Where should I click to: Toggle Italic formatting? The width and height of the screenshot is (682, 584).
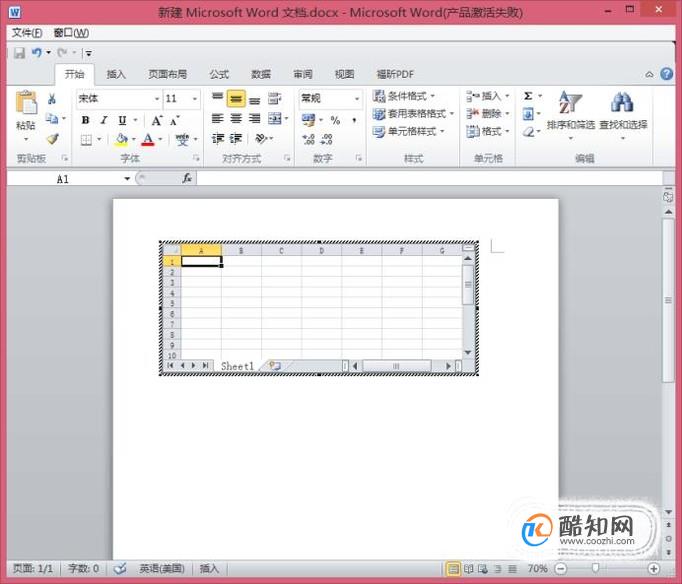pyautogui.click(x=104, y=120)
